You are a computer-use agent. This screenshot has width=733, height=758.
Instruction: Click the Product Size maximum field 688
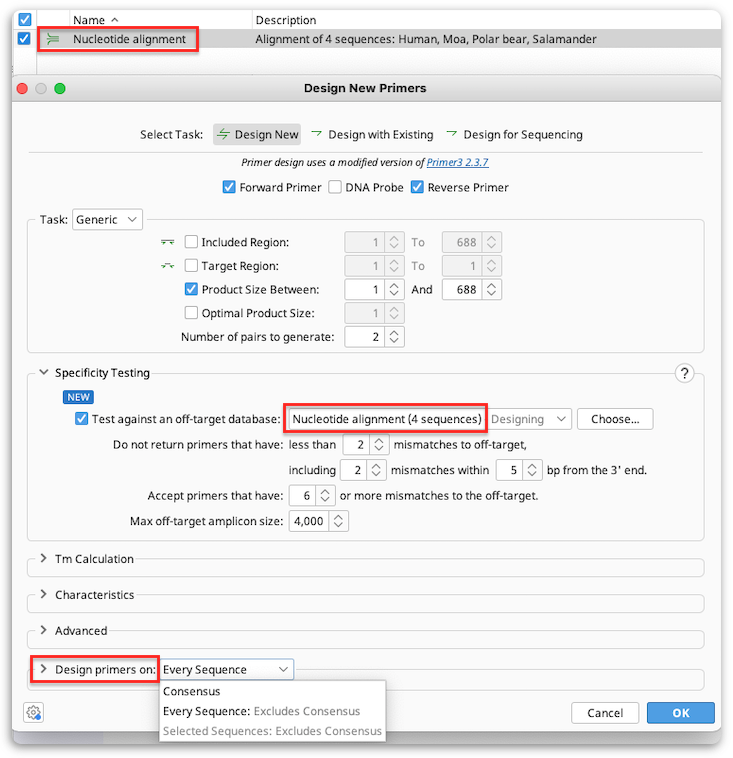click(x=462, y=290)
